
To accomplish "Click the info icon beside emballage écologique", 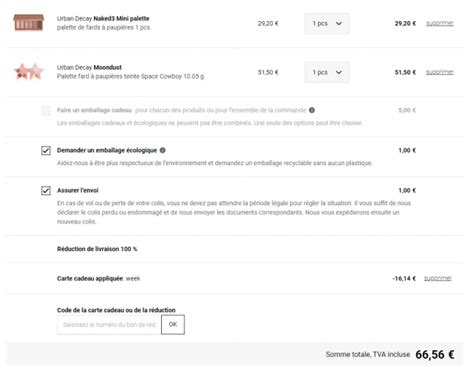I will tap(162, 150).
